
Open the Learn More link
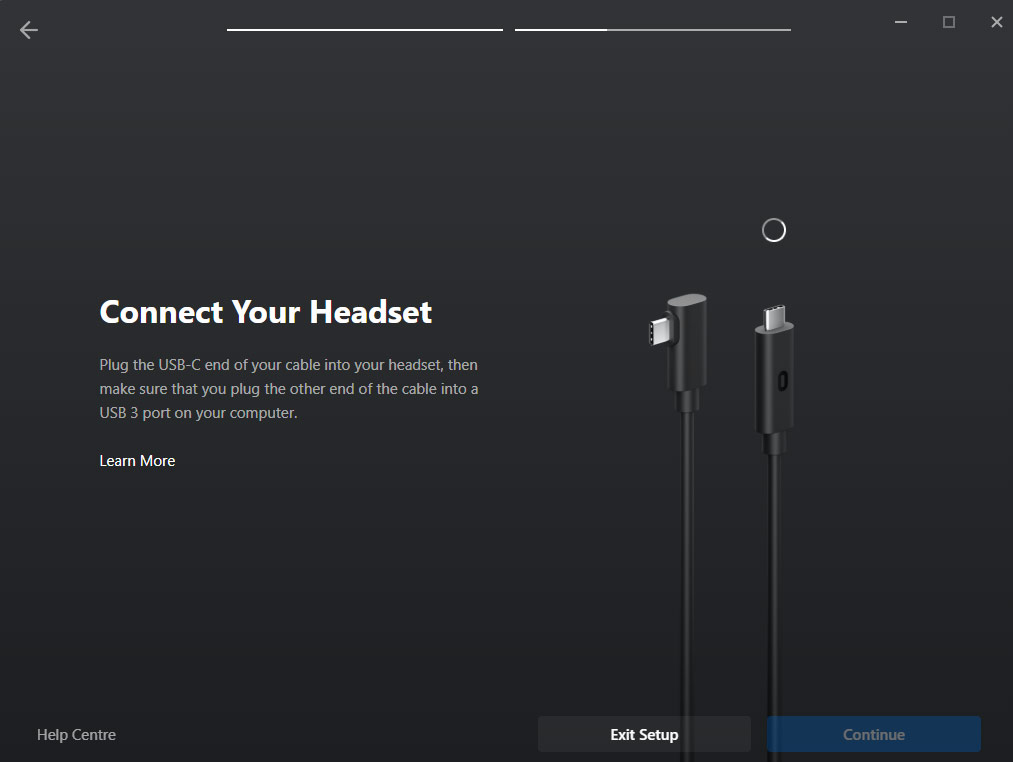[x=137, y=461]
